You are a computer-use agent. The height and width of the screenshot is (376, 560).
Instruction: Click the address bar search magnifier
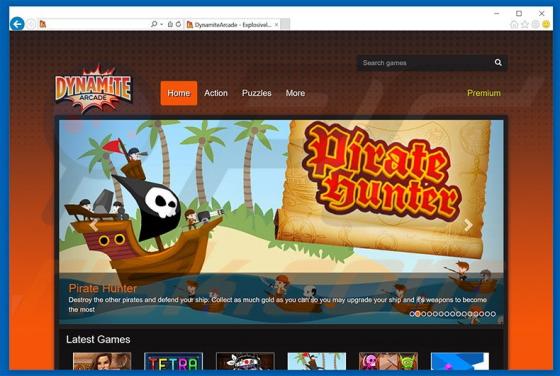154,24
